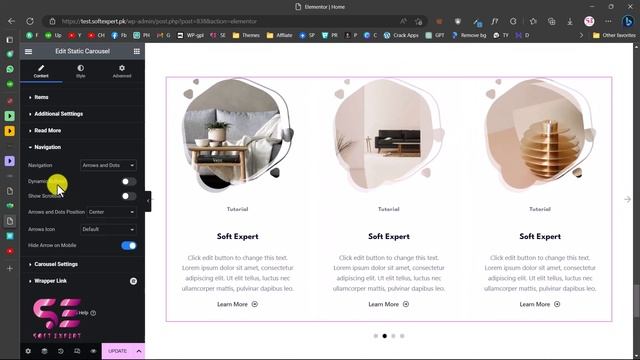640x360 pixels.
Task: Open Elementor page settings gear
Action: pyautogui.click(x=28, y=351)
